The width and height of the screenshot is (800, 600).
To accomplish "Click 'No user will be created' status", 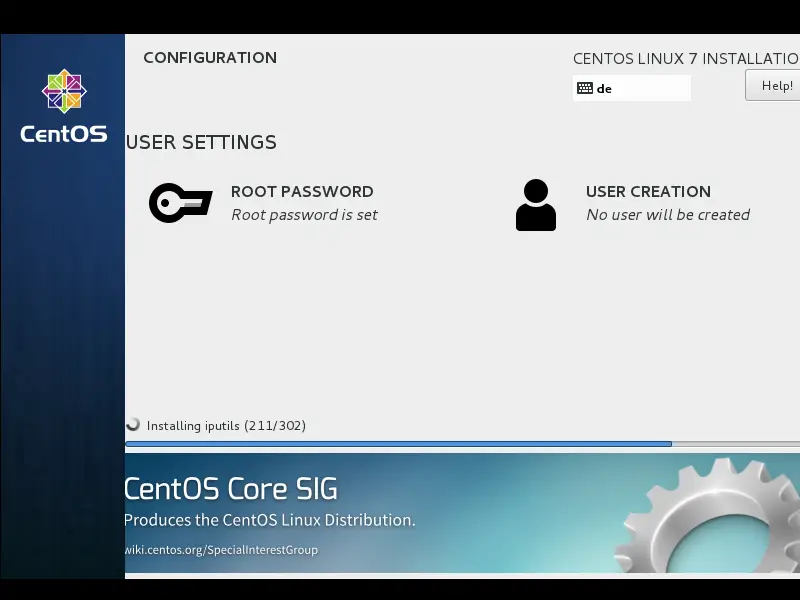I will click(668, 215).
